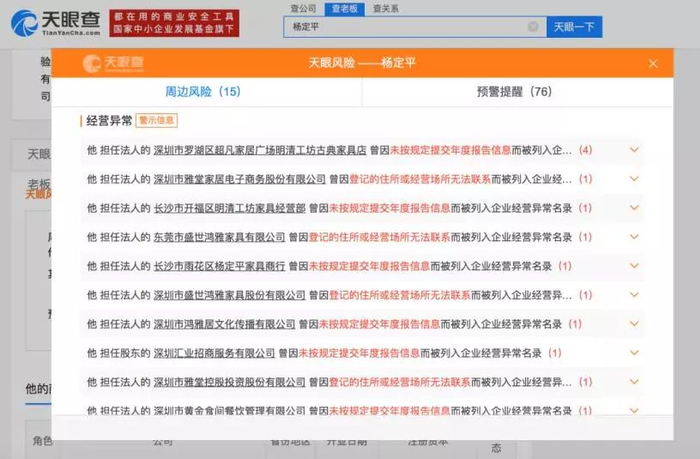Expand the 深圳汇业招商服务有限公司 row

634,353
